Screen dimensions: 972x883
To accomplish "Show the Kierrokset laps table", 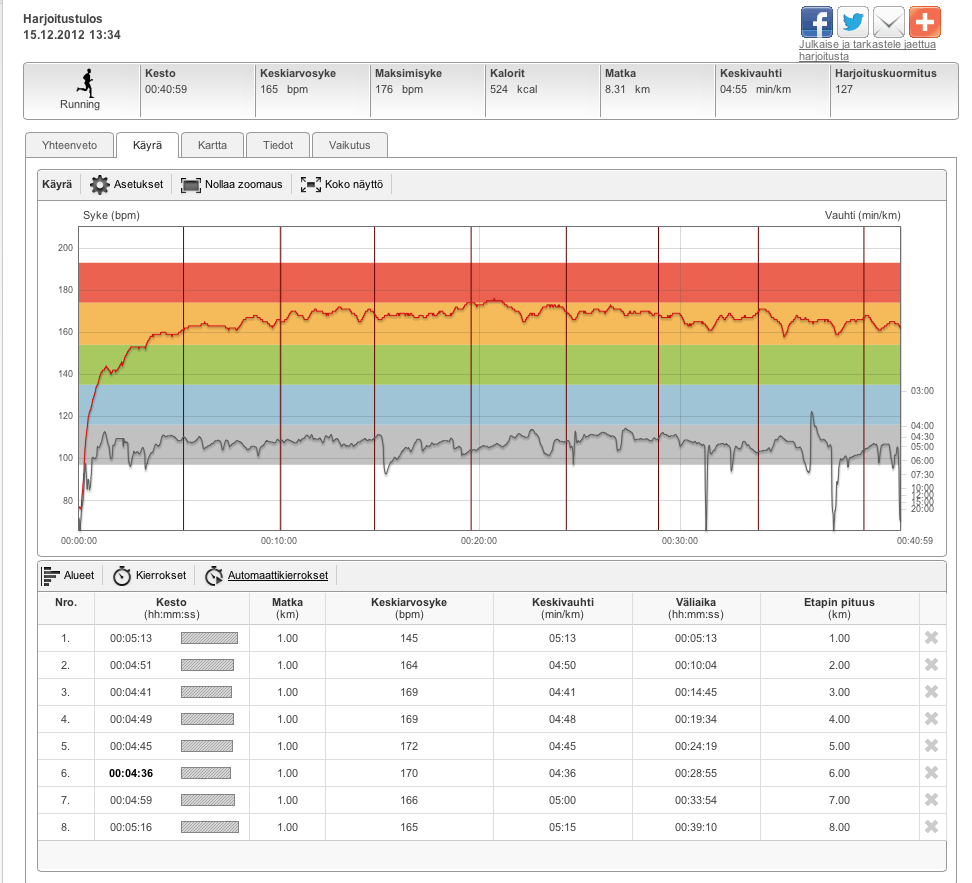I will (161, 575).
